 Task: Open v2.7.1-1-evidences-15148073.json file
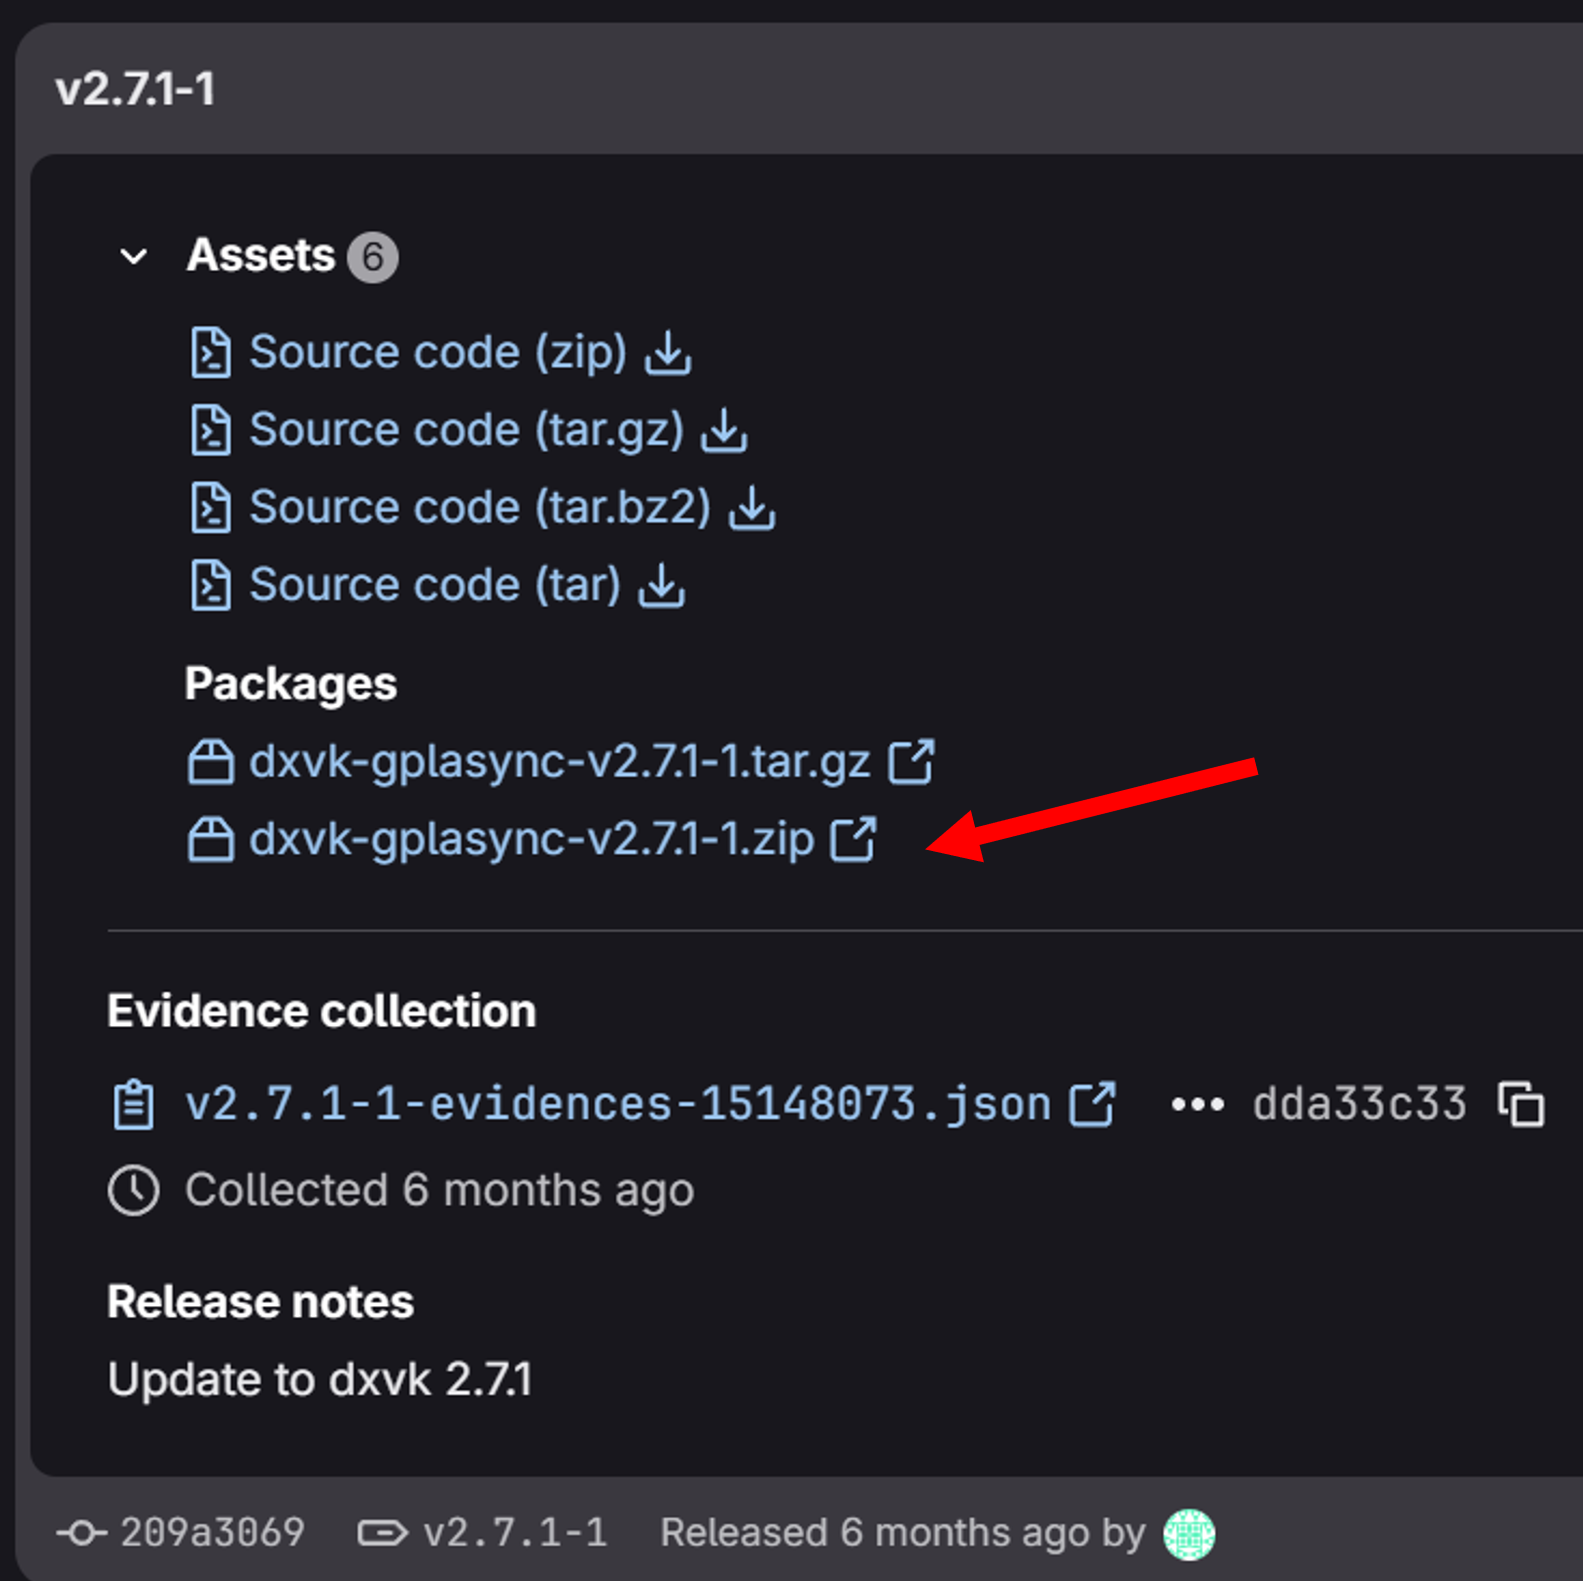(618, 1105)
